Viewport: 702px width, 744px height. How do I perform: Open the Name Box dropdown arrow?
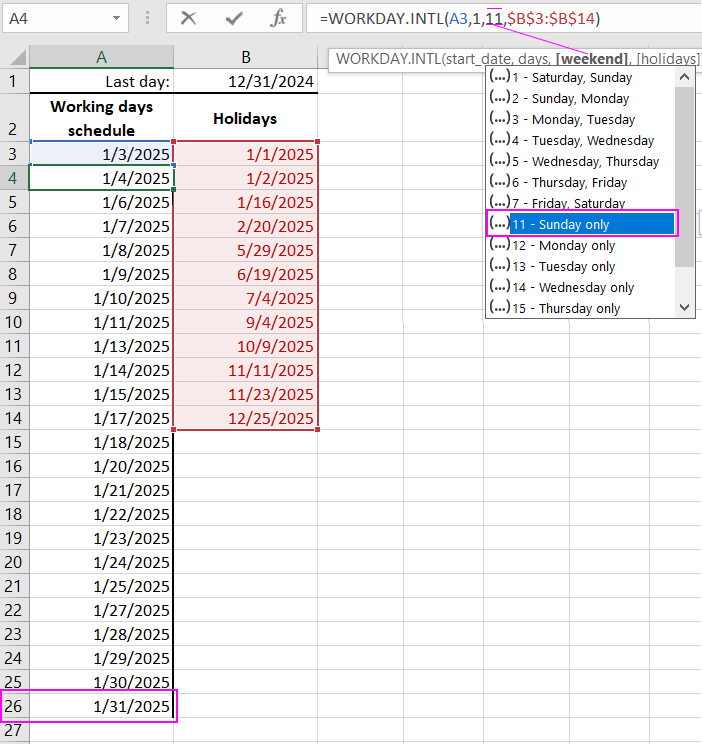coord(116,19)
